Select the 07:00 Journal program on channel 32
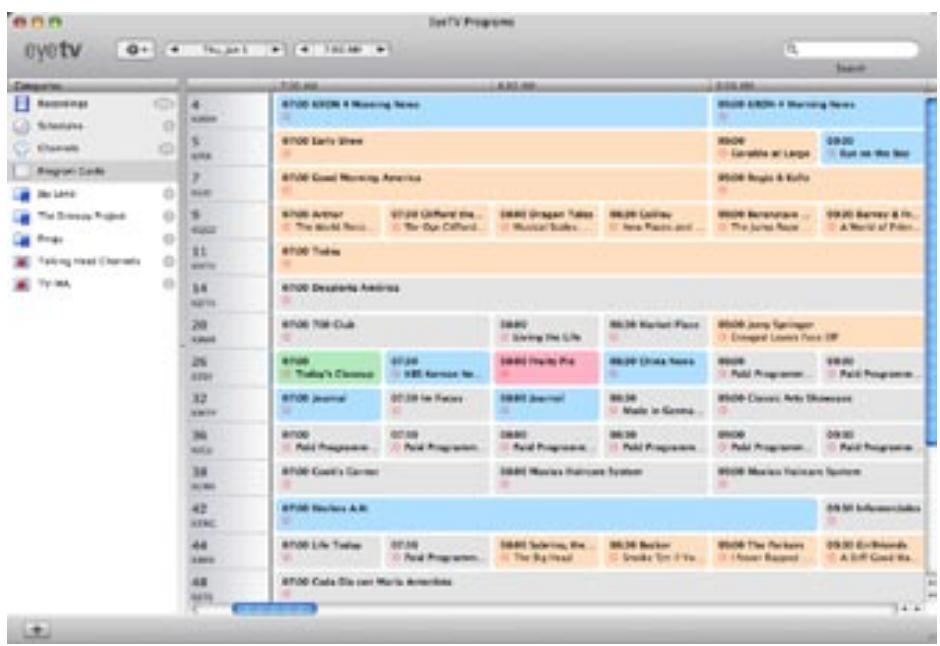The image size is (940, 646). [329, 404]
